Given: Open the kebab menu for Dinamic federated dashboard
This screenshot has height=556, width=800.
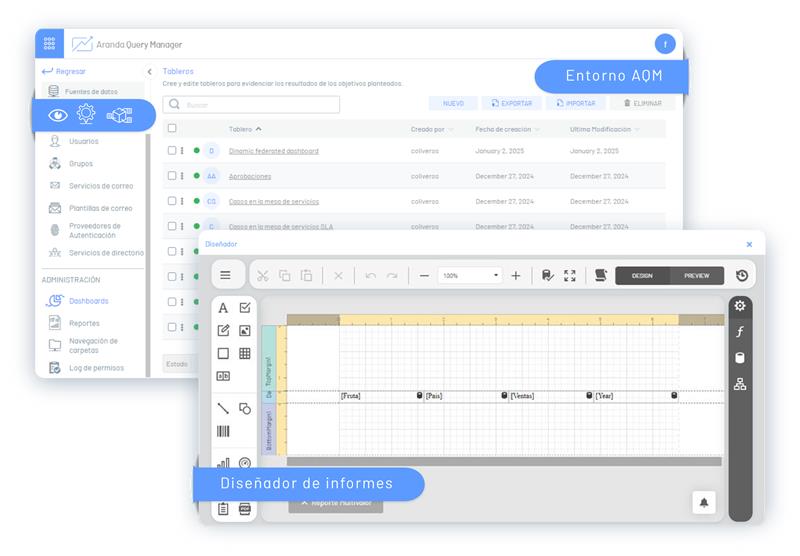Looking at the screenshot, I should point(182,150).
